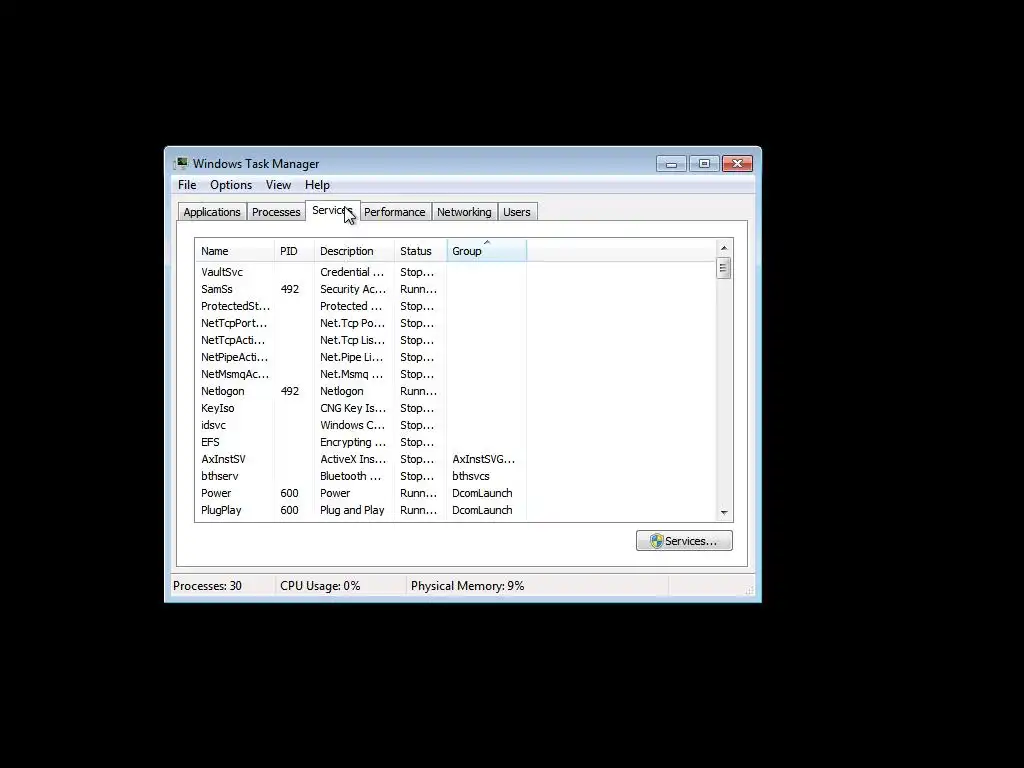Minimize the Windows Task Manager window

click(671, 163)
